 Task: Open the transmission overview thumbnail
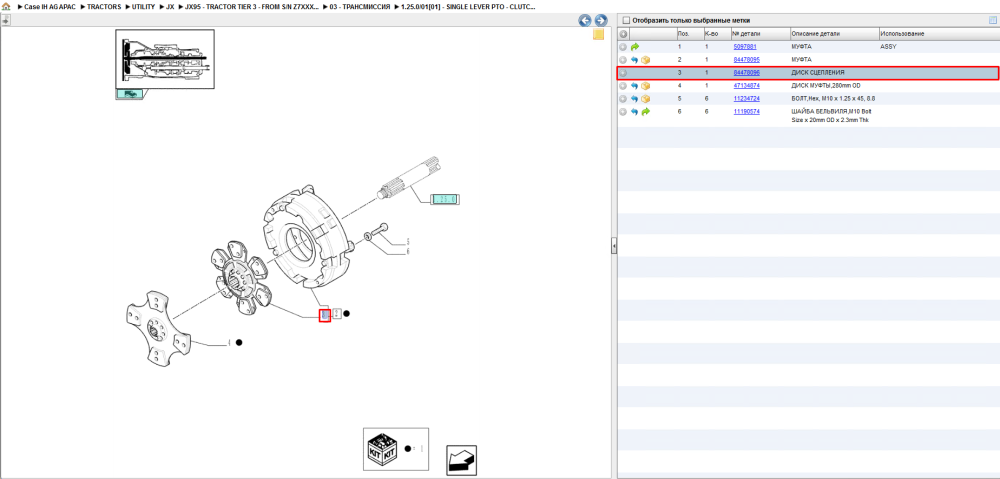point(165,59)
